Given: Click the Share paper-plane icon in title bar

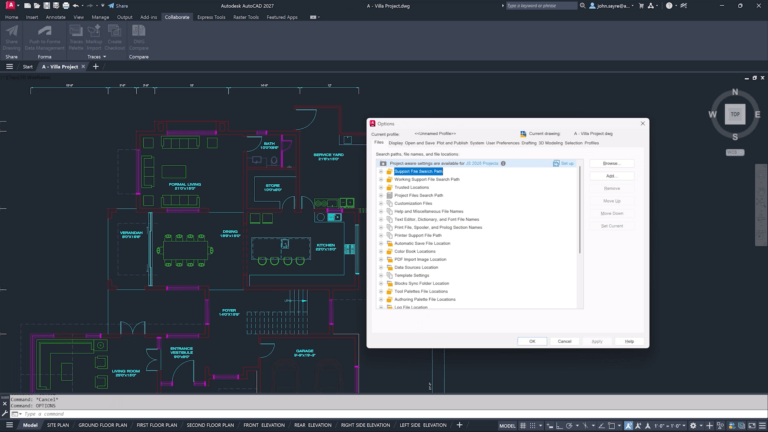Looking at the screenshot, I should [111, 6].
